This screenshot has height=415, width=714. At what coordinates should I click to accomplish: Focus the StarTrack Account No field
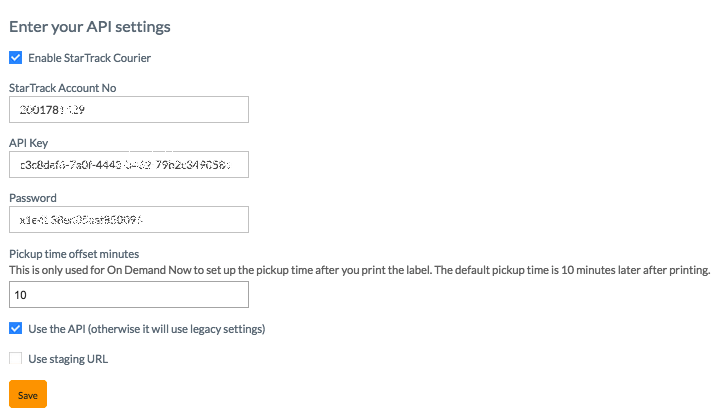pyautogui.click(x=129, y=109)
